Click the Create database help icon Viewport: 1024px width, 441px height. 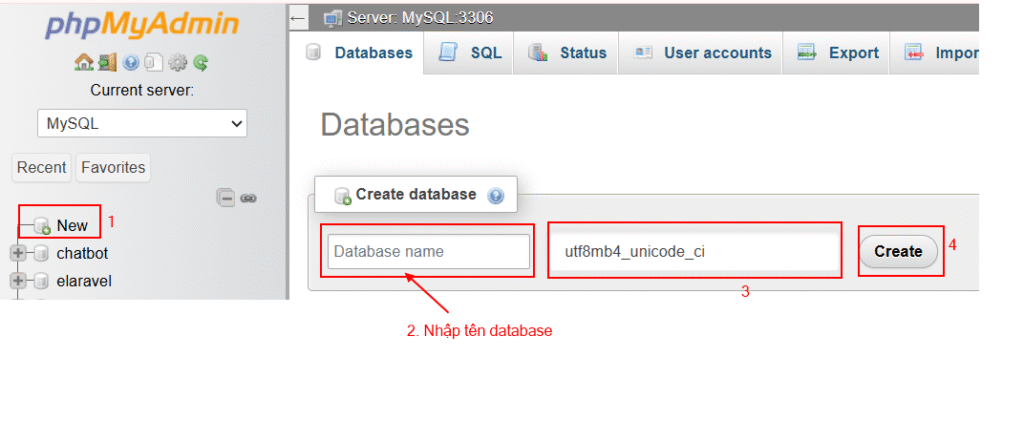point(496,195)
